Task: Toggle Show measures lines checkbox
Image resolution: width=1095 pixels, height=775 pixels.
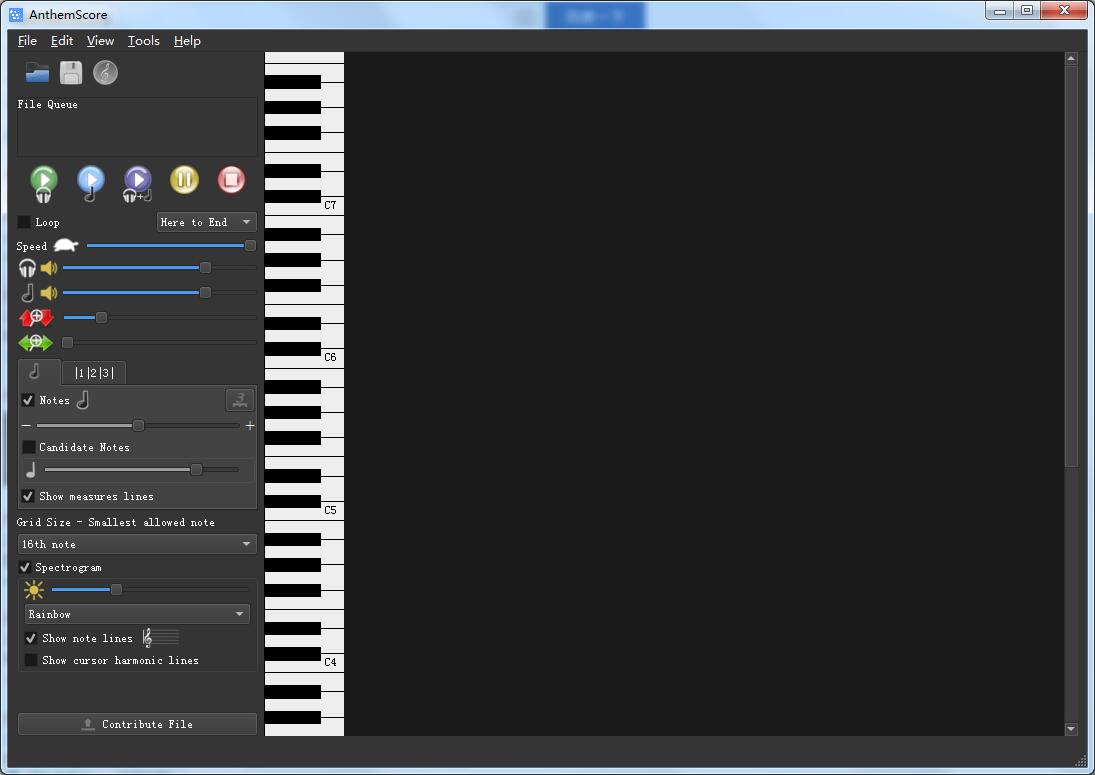Action: click(28, 496)
